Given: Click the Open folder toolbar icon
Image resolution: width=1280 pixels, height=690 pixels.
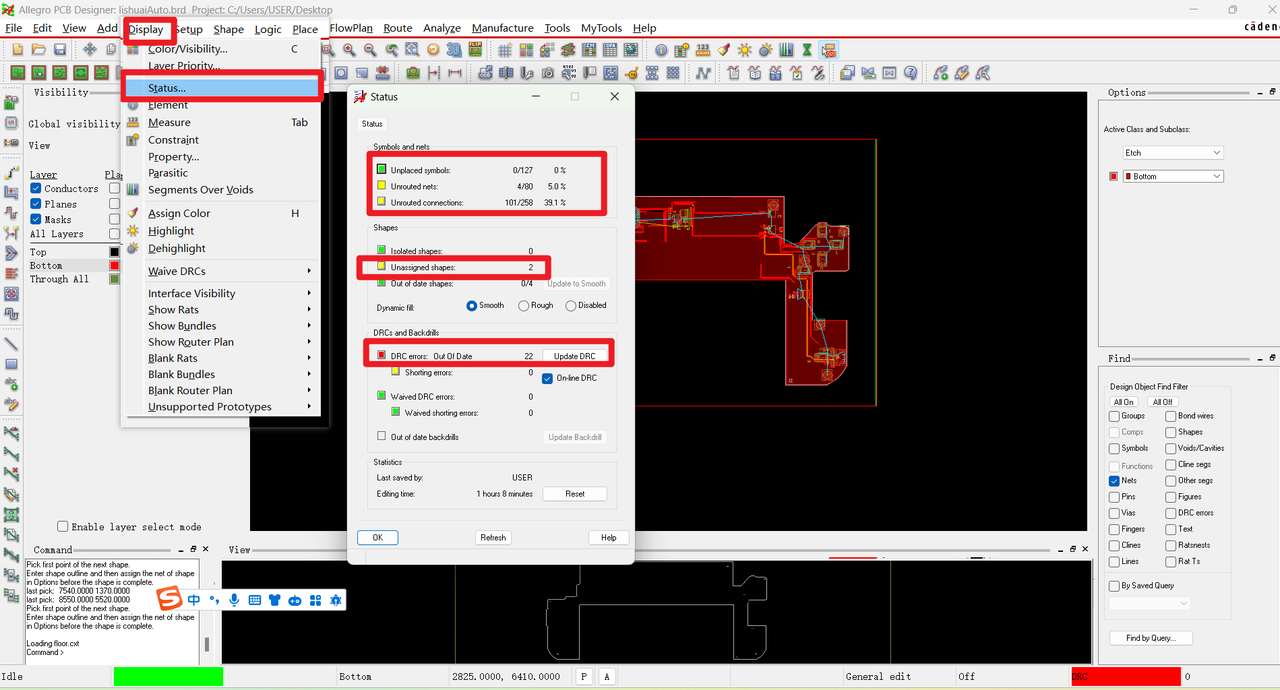Looking at the screenshot, I should coord(38,49).
